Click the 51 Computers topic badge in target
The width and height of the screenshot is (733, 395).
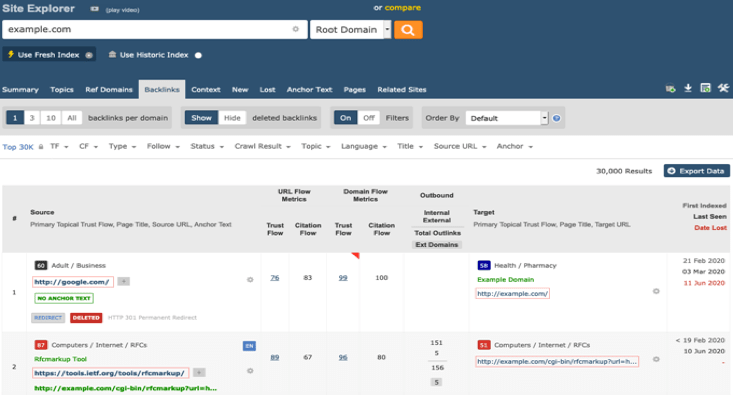pyautogui.click(x=484, y=345)
